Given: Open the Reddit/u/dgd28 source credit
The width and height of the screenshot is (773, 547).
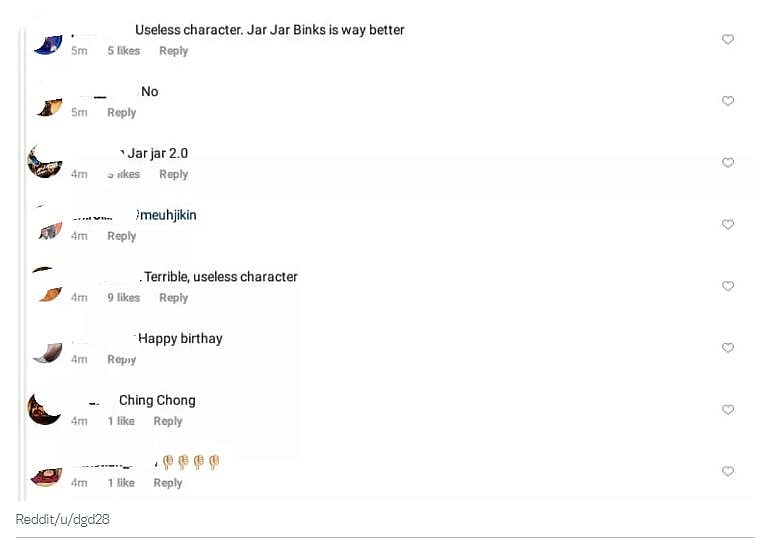Looking at the screenshot, I should point(62,520).
